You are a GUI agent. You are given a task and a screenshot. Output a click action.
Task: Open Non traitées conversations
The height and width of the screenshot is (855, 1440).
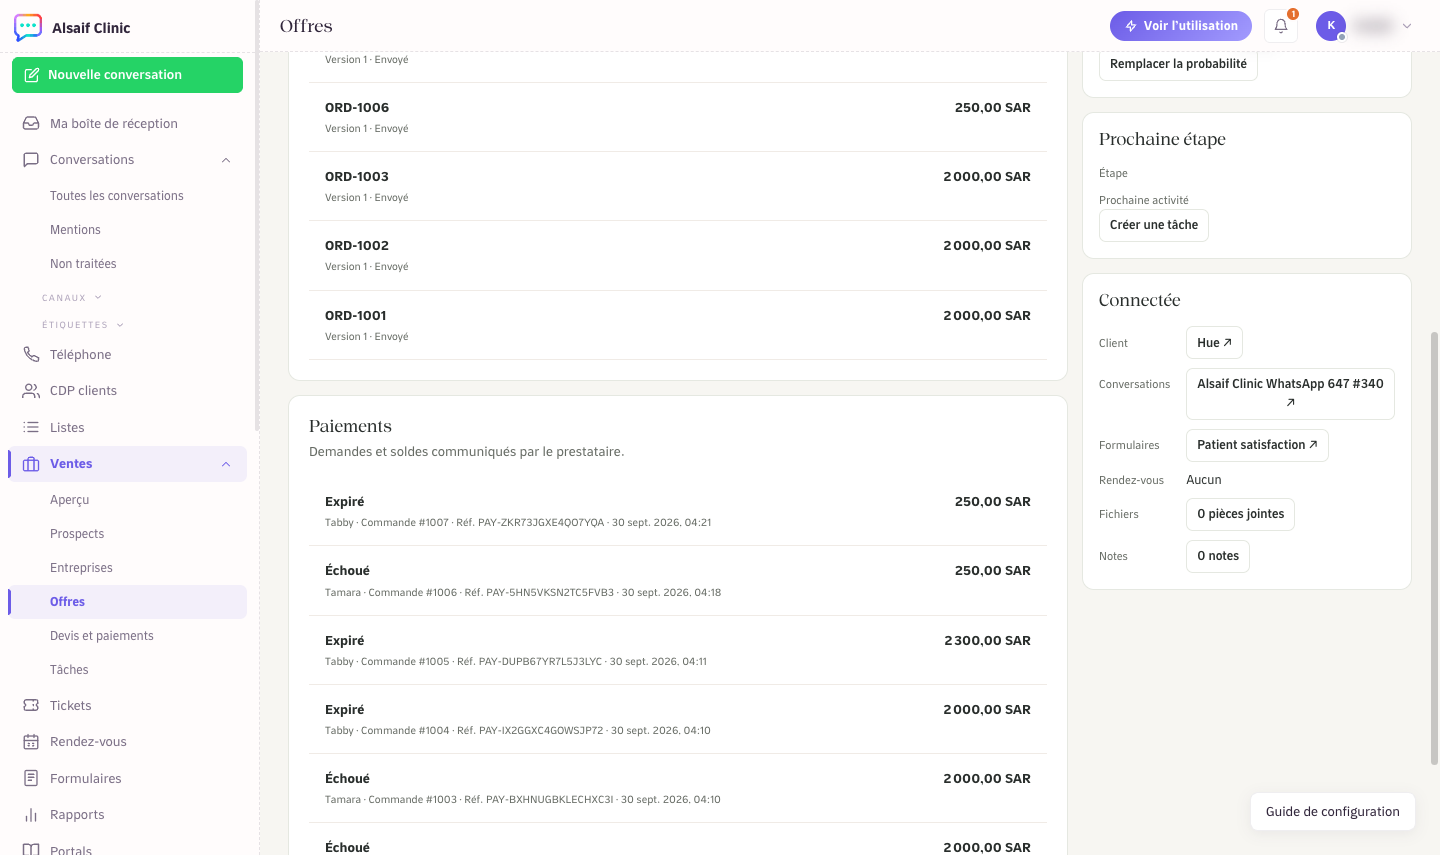(83, 264)
